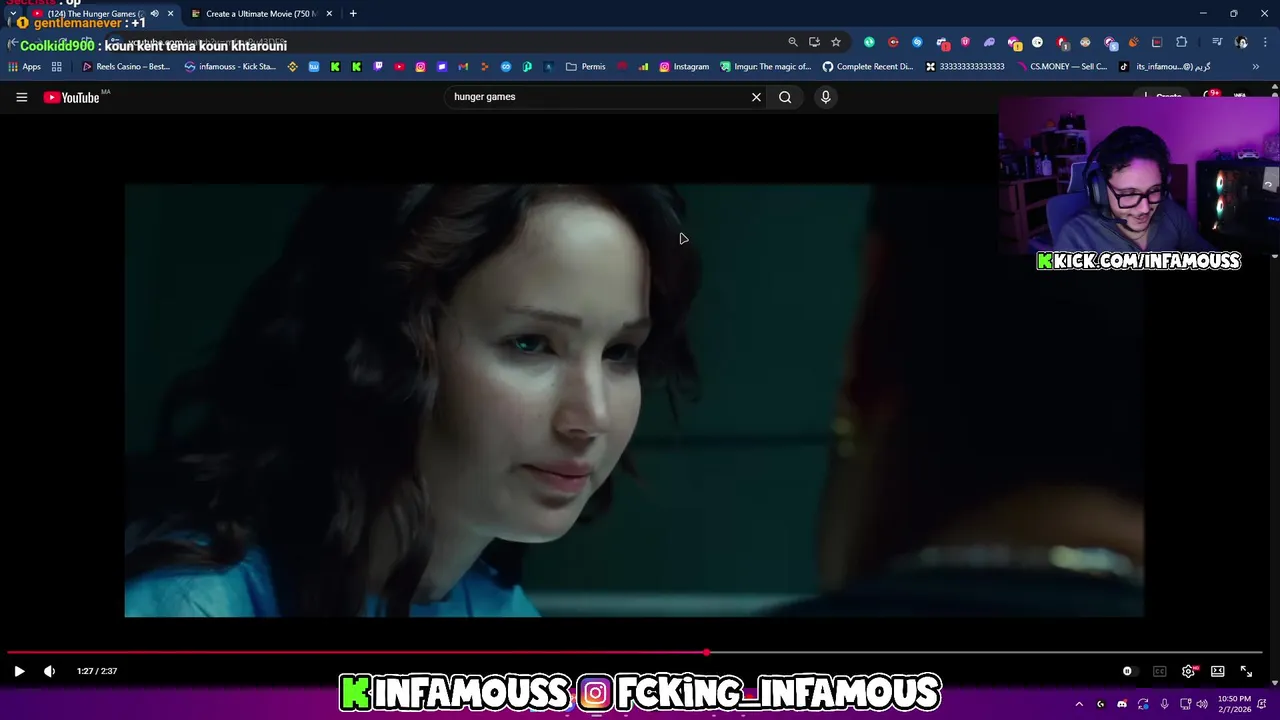Viewport: 1280px width, 720px height.
Task: Open the media controls icon in the toolbar
Action: click(x=1217, y=42)
